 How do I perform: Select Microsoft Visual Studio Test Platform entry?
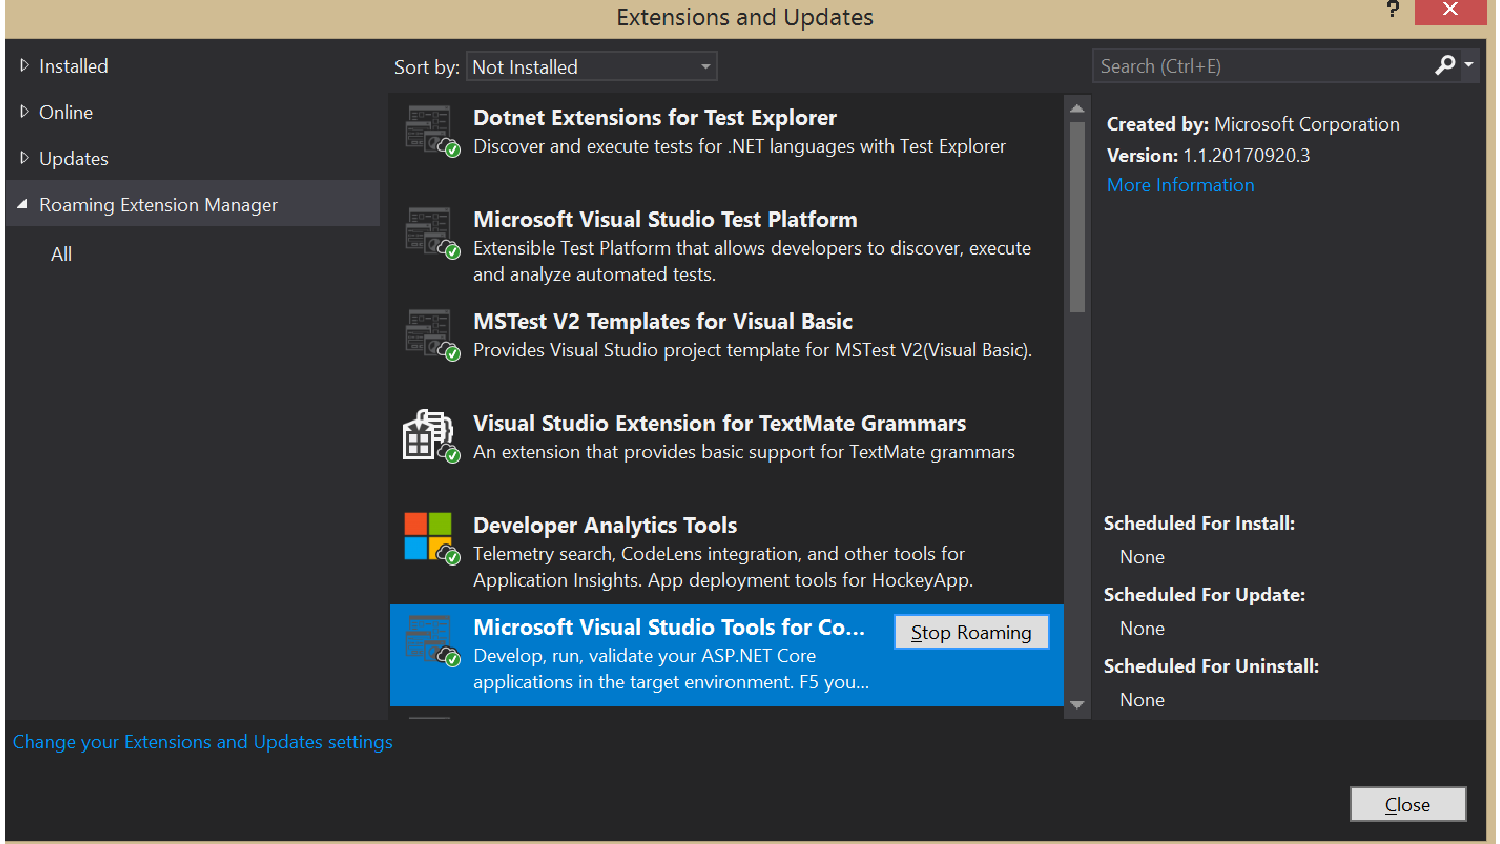point(726,245)
